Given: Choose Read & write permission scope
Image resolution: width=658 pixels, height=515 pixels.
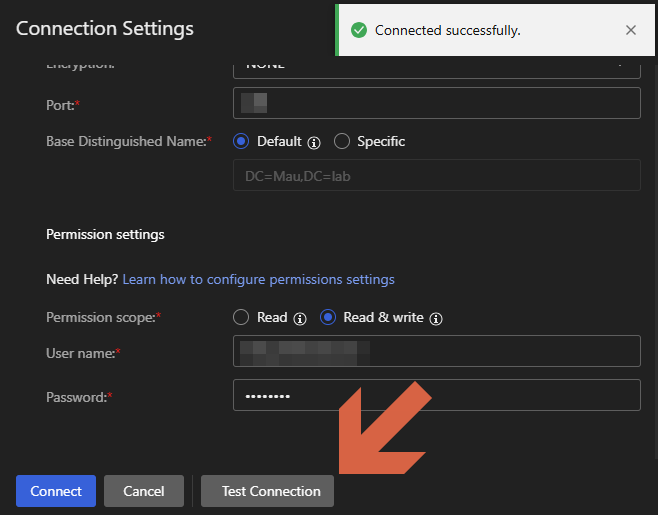Looking at the screenshot, I should pyautogui.click(x=328, y=317).
